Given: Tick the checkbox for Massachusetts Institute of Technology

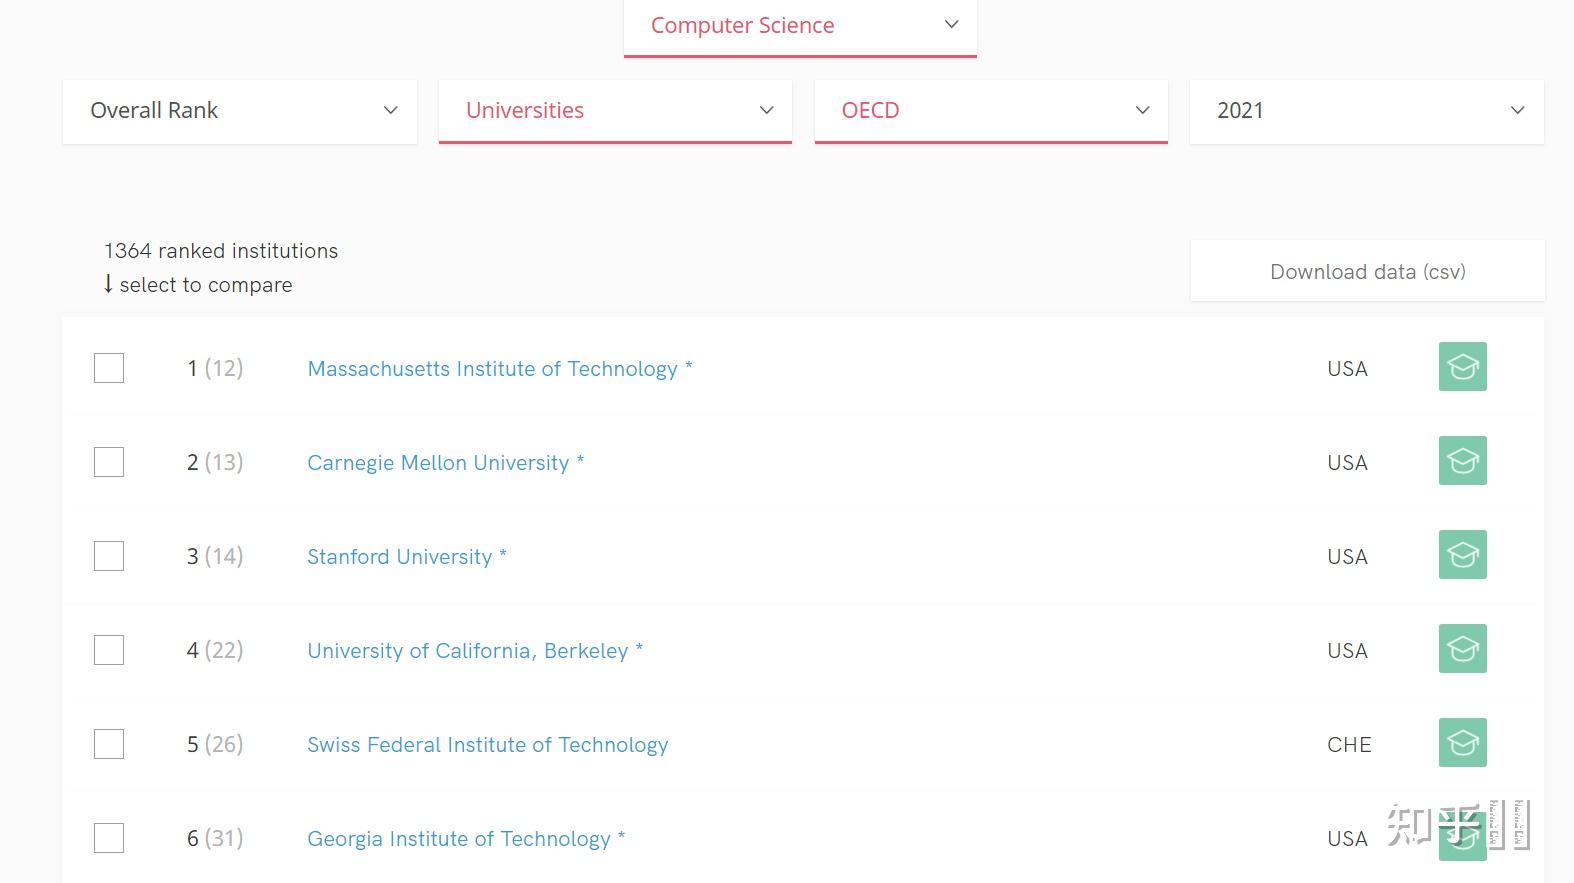Looking at the screenshot, I should (x=109, y=368).
